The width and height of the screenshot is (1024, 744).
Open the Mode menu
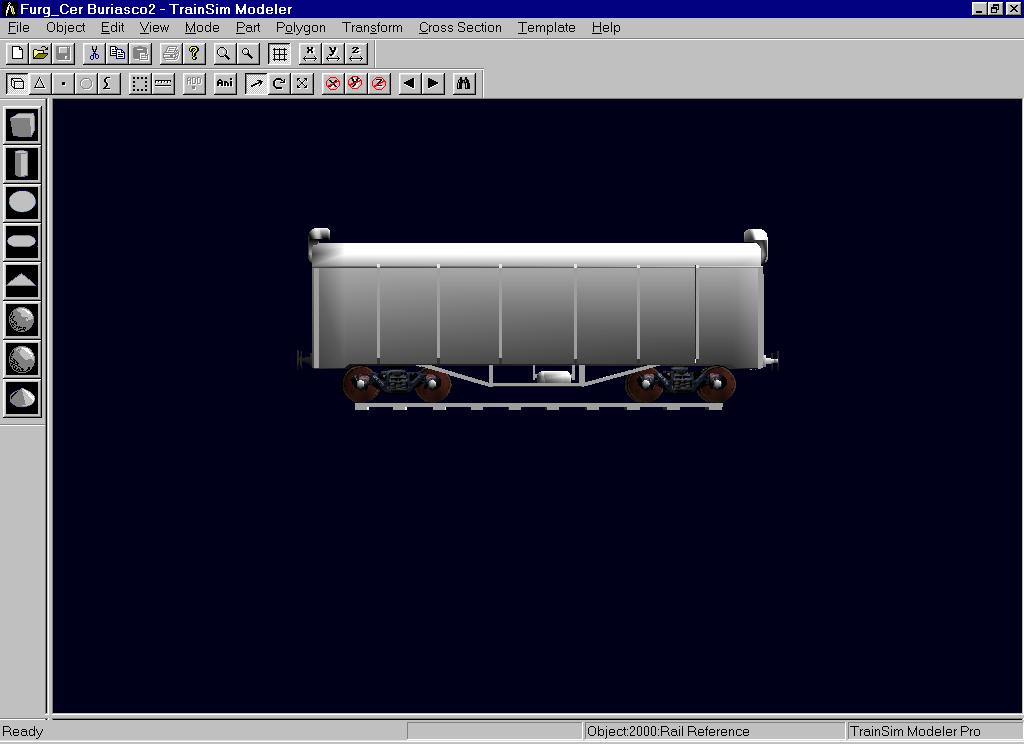(x=202, y=27)
